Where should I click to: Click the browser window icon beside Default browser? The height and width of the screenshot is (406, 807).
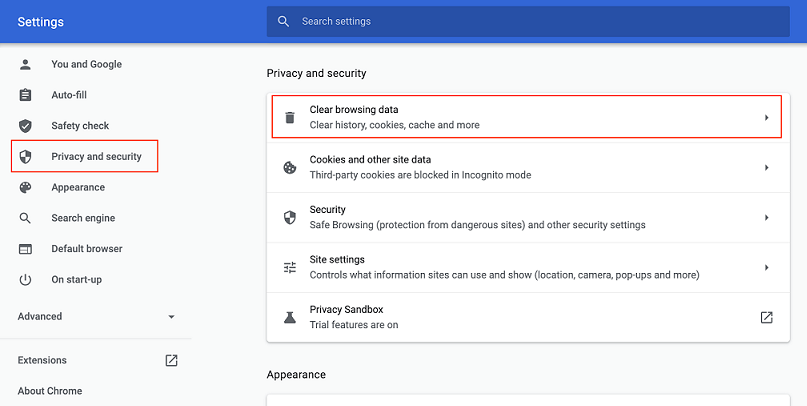25,249
